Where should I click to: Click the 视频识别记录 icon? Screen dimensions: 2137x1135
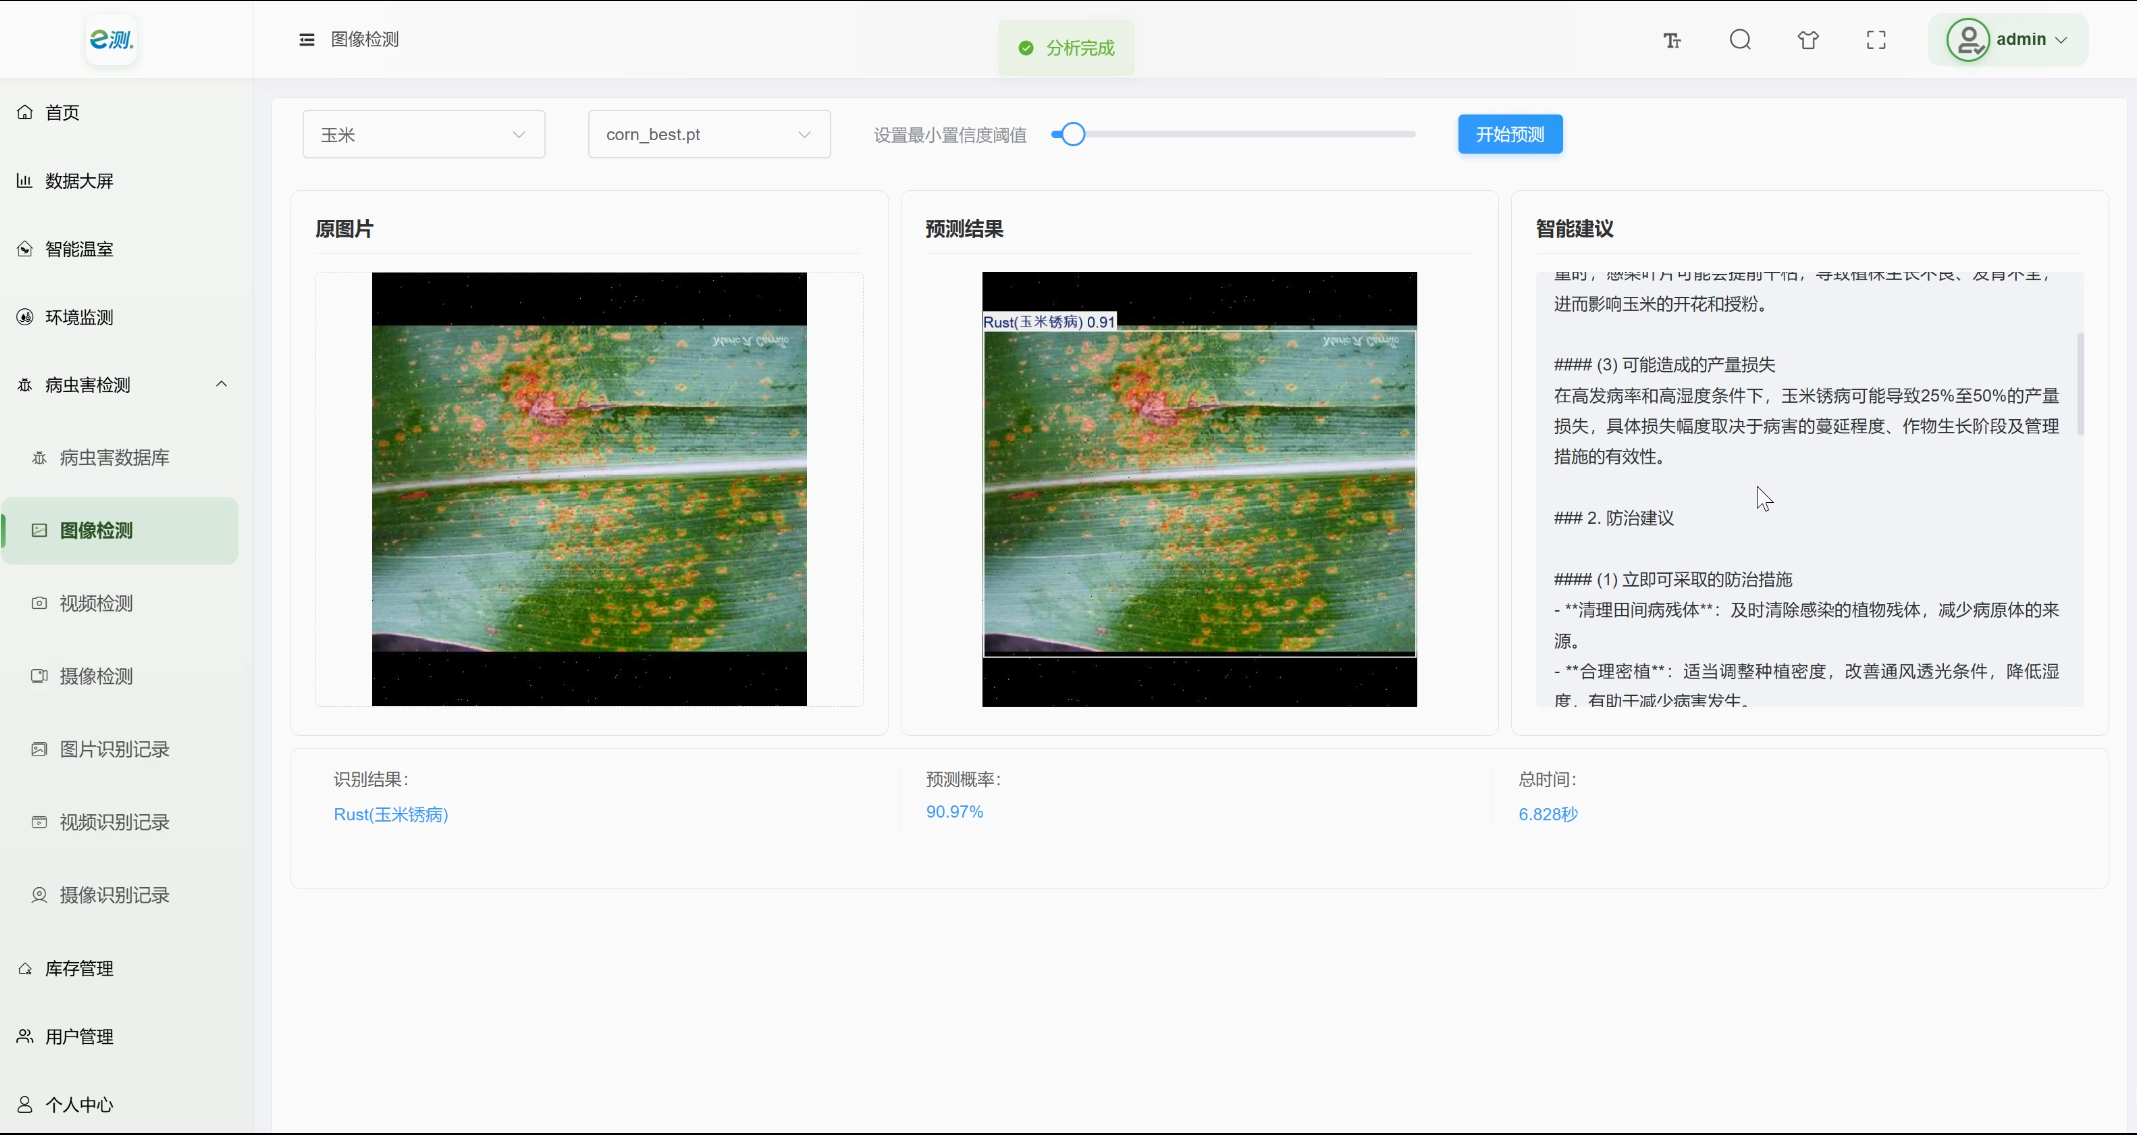pos(40,822)
